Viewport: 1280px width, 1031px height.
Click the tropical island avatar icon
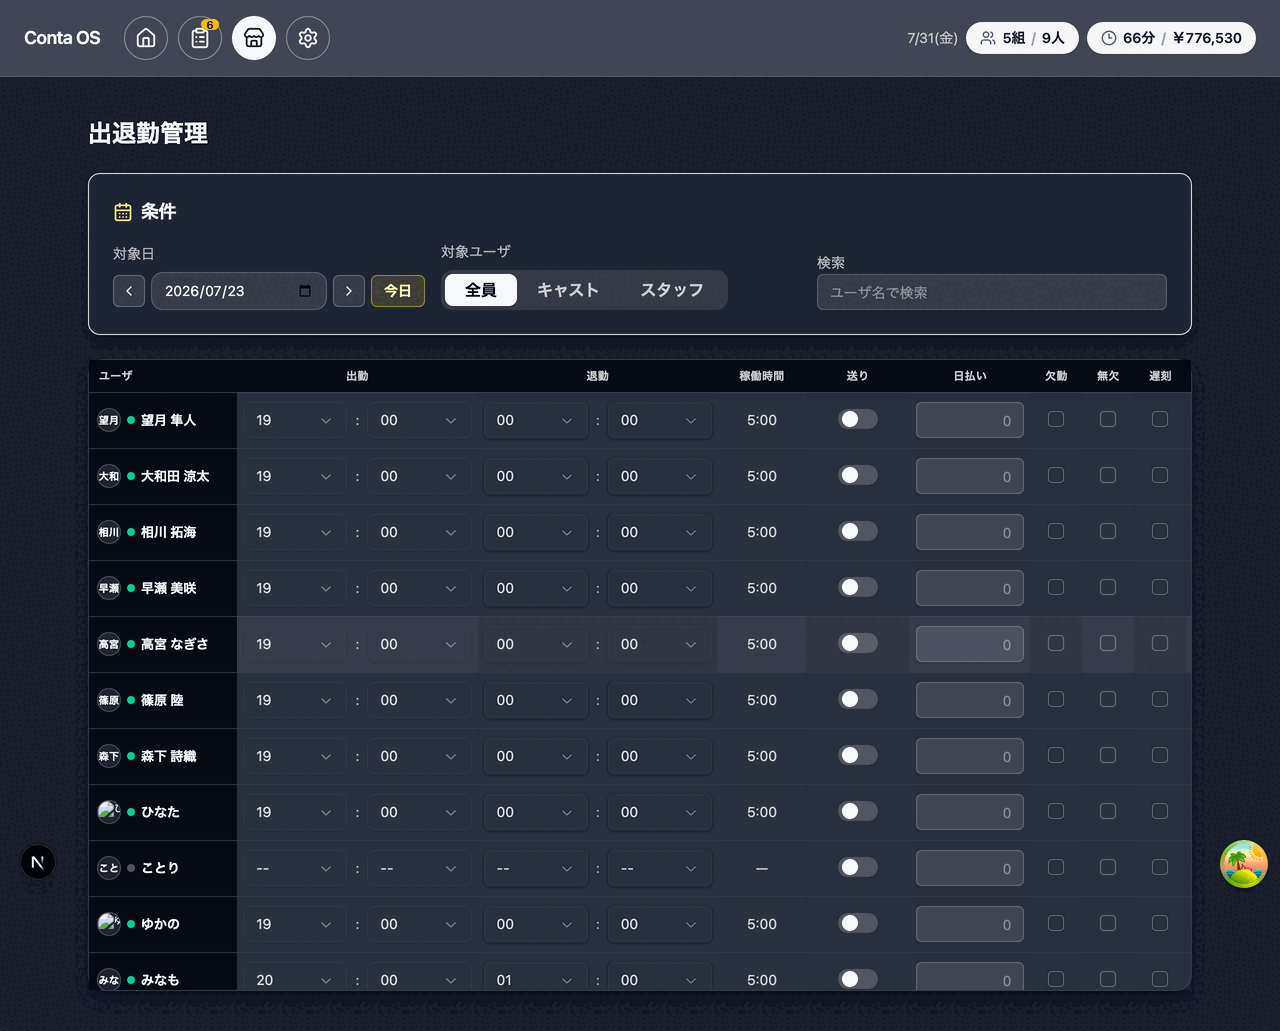tap(1244, 864)
